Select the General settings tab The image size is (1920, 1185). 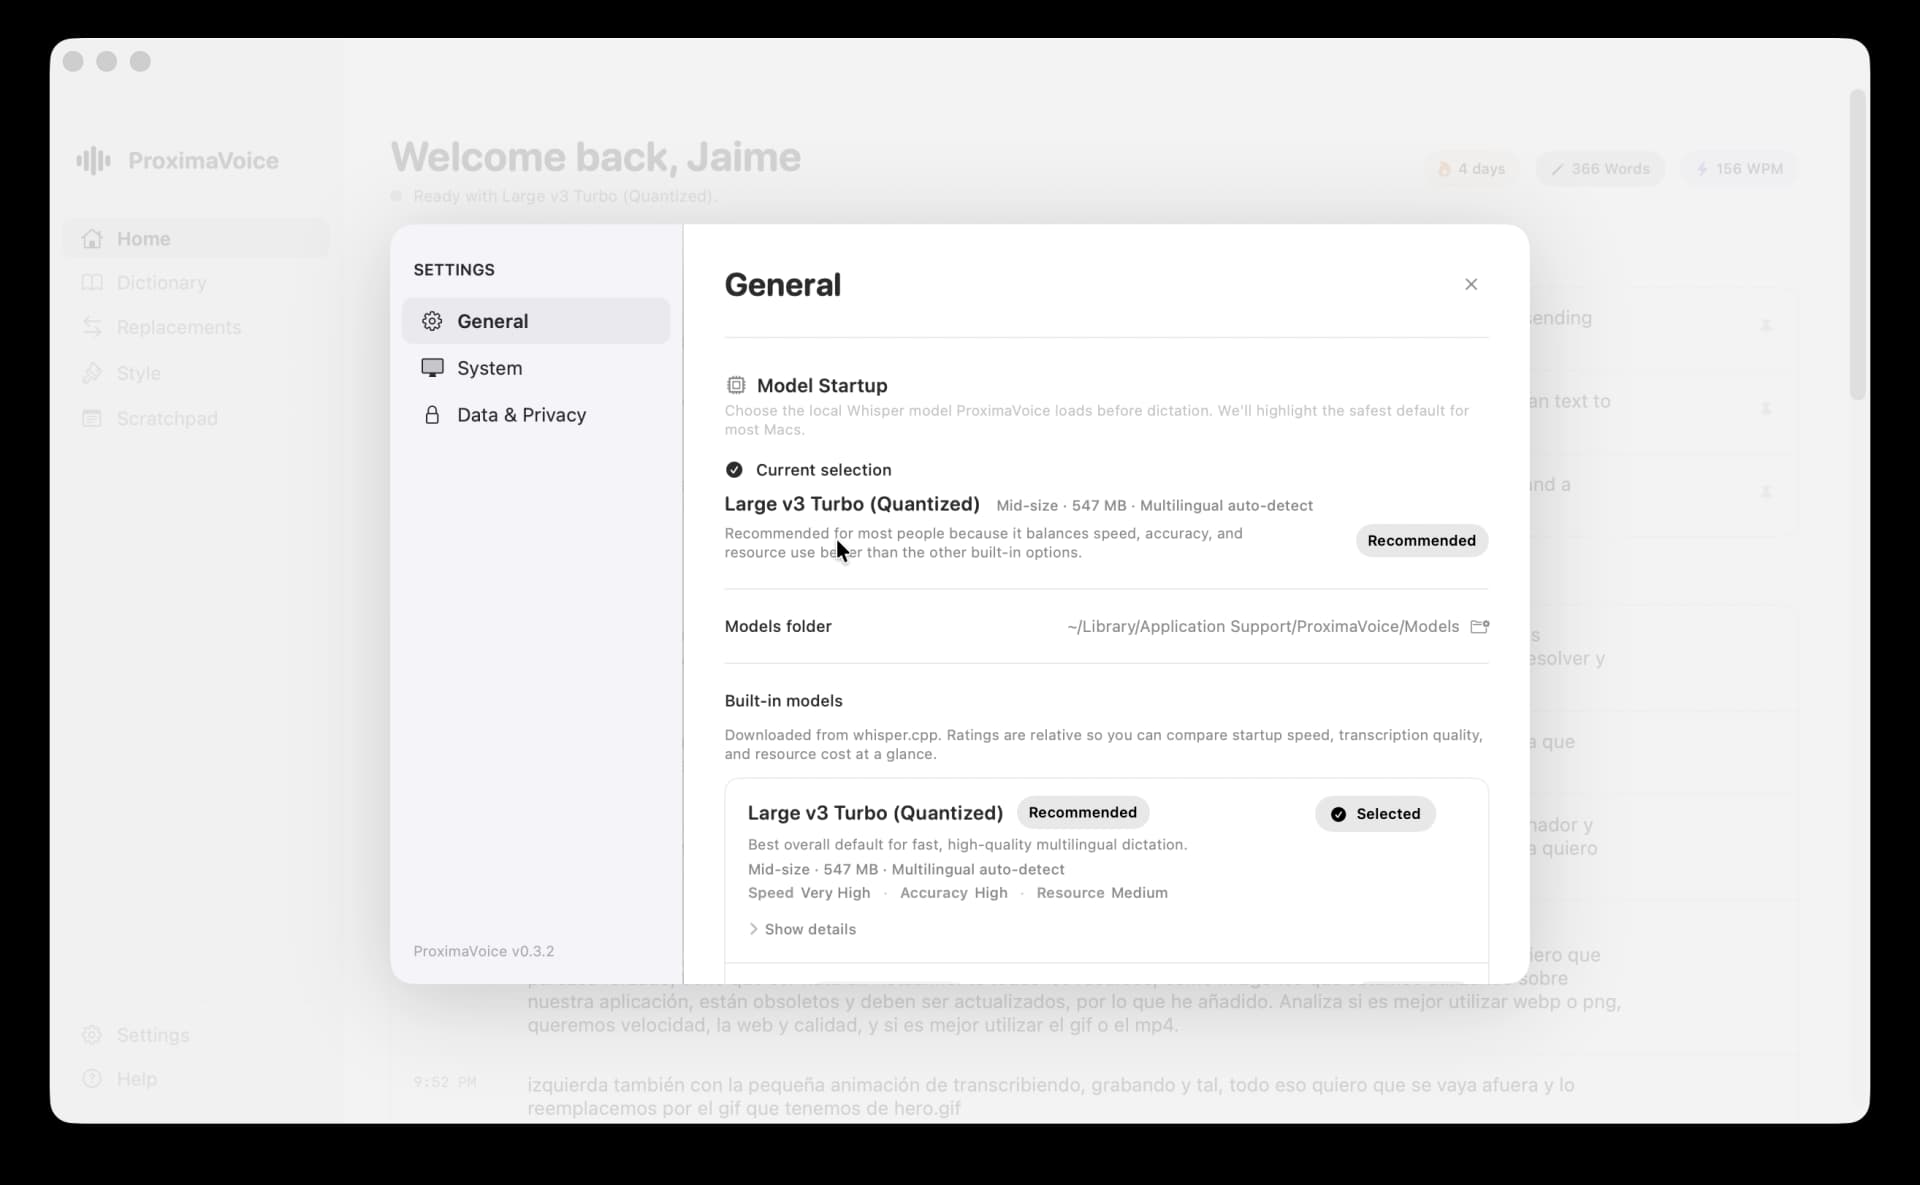536,321
